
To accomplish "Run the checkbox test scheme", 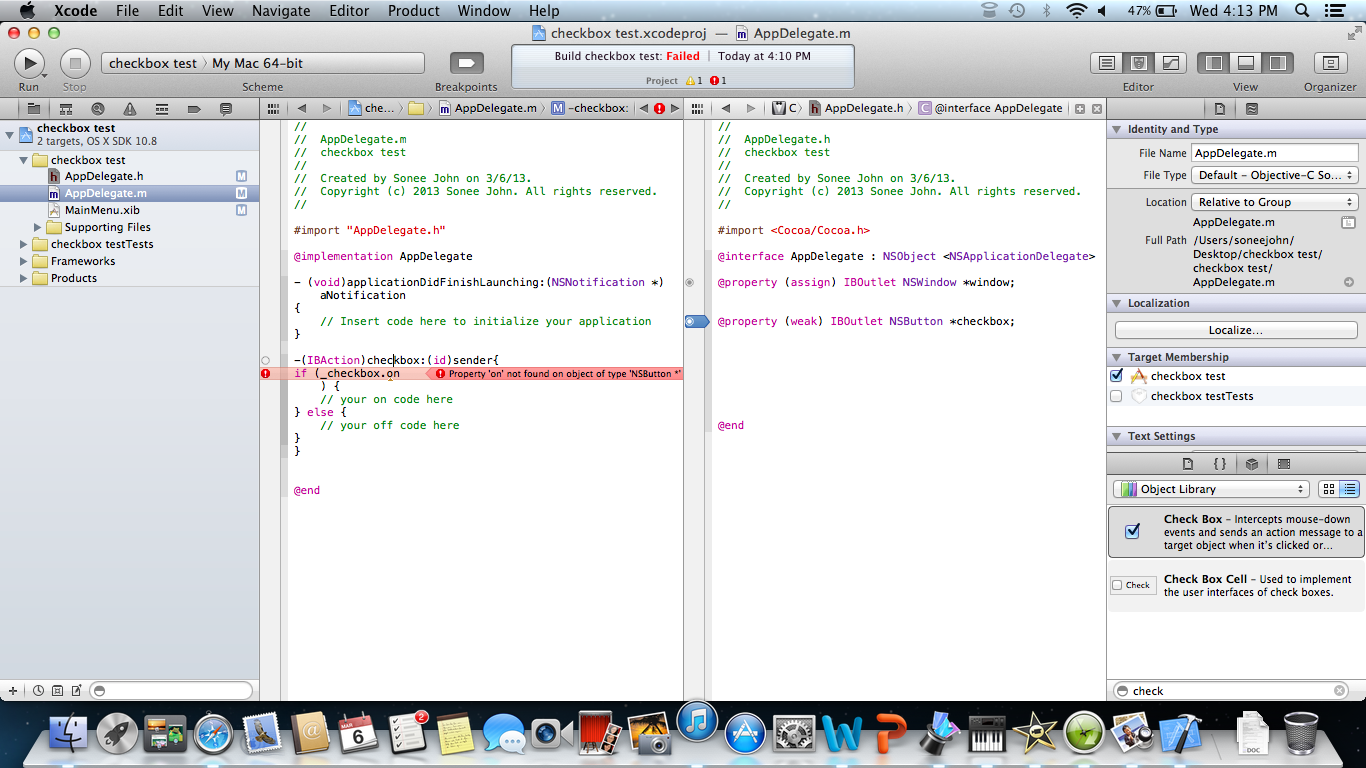I will pos(29,63).
